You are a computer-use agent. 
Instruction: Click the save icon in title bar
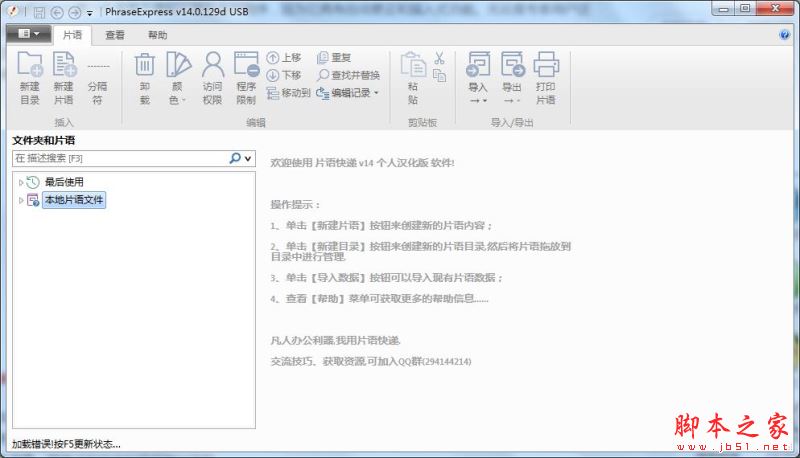pyautogui.click(x=39, y=12)
